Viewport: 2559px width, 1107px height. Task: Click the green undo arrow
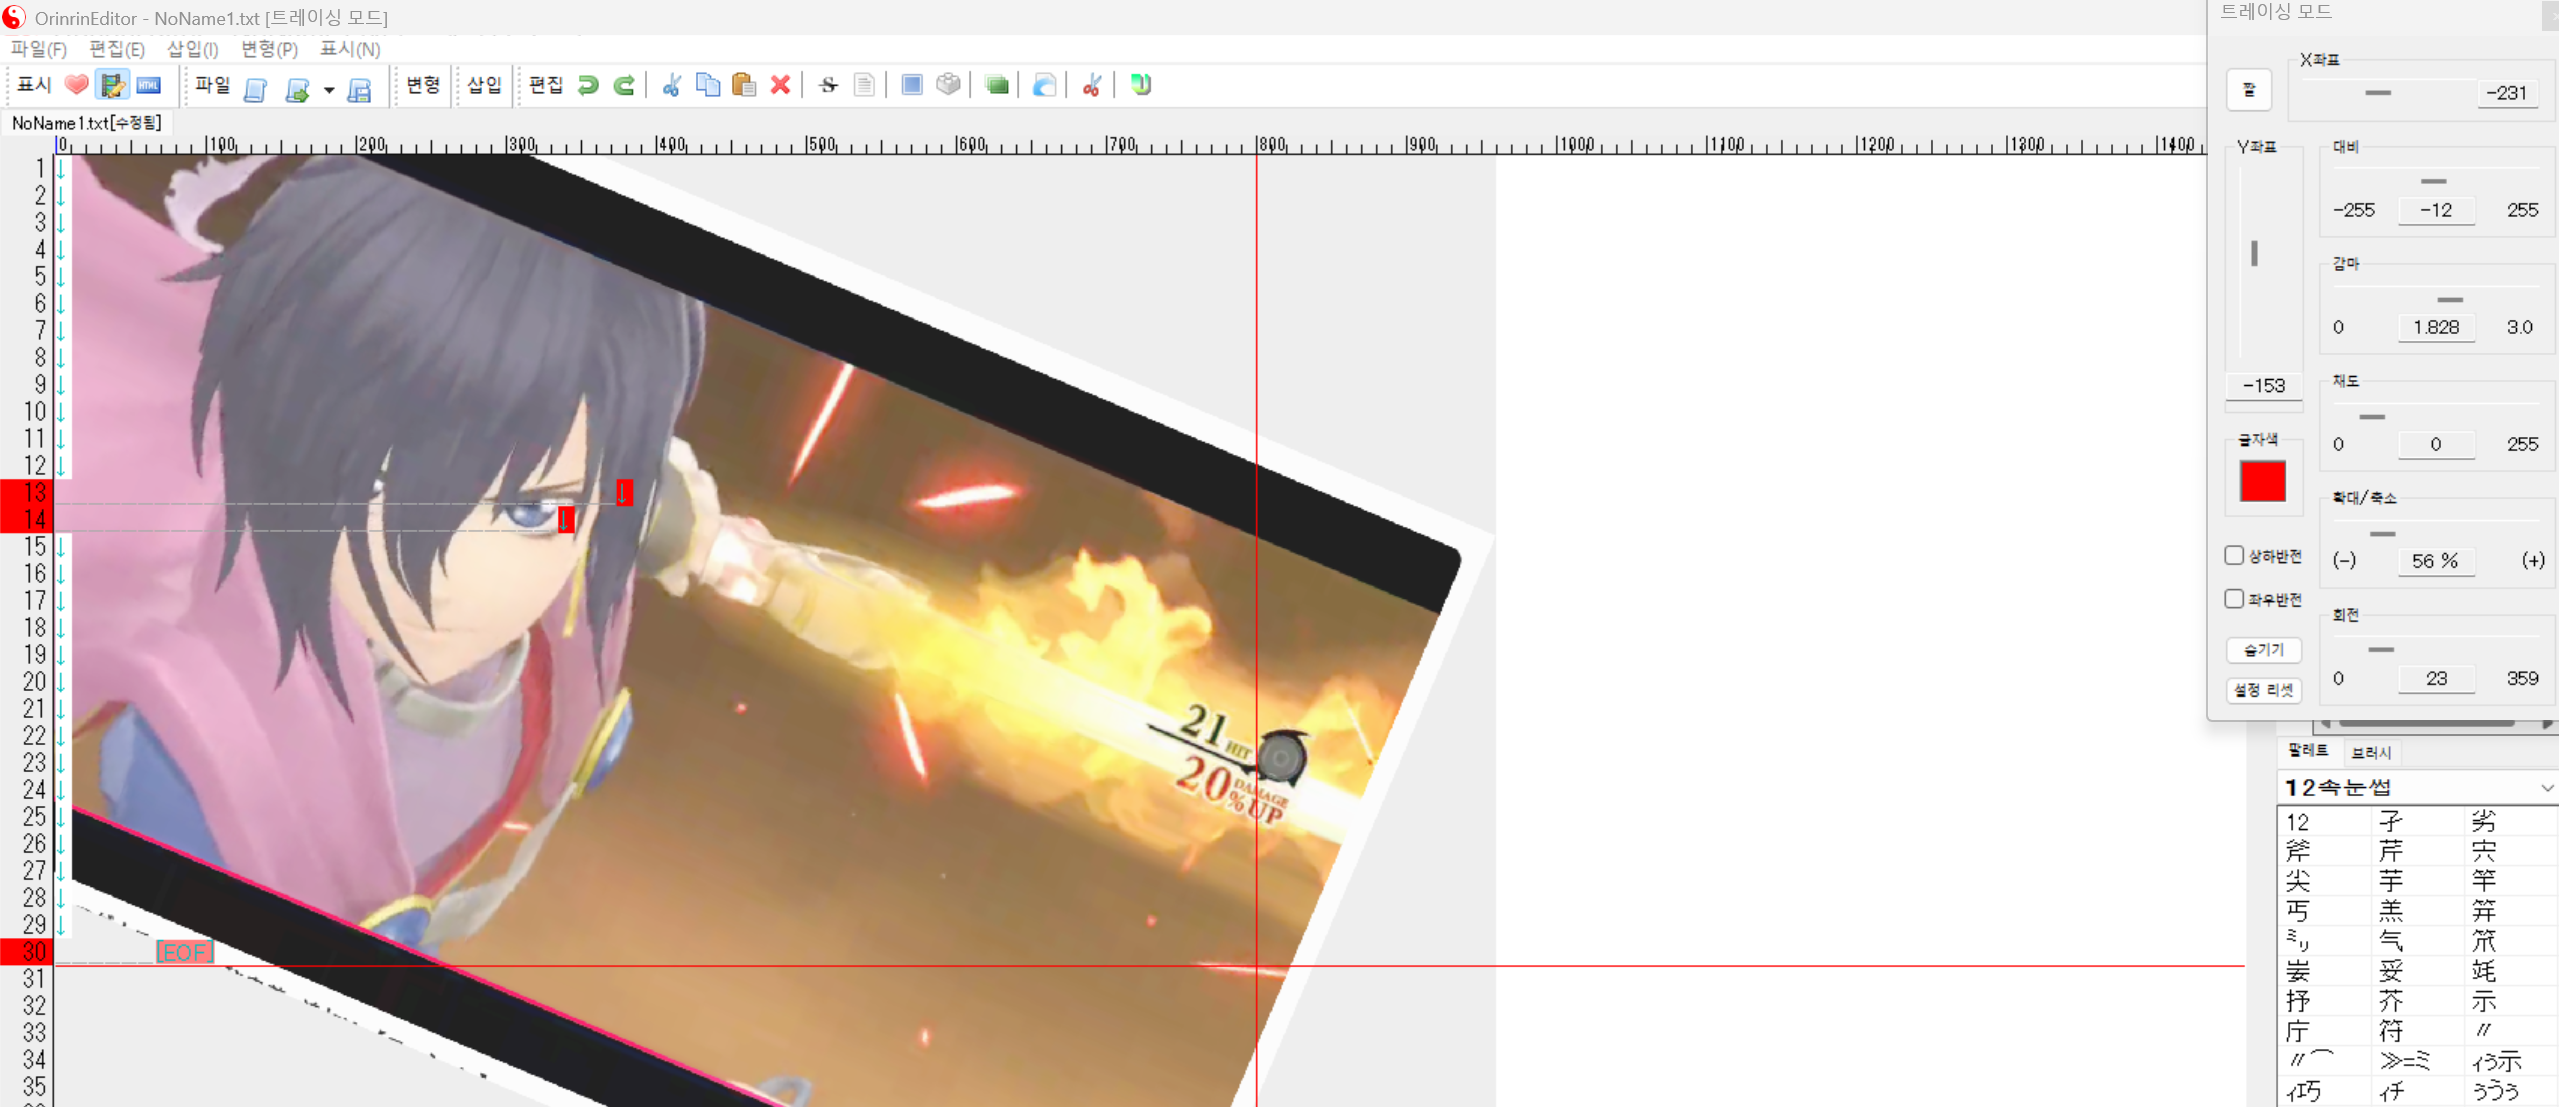coord(588,85)
